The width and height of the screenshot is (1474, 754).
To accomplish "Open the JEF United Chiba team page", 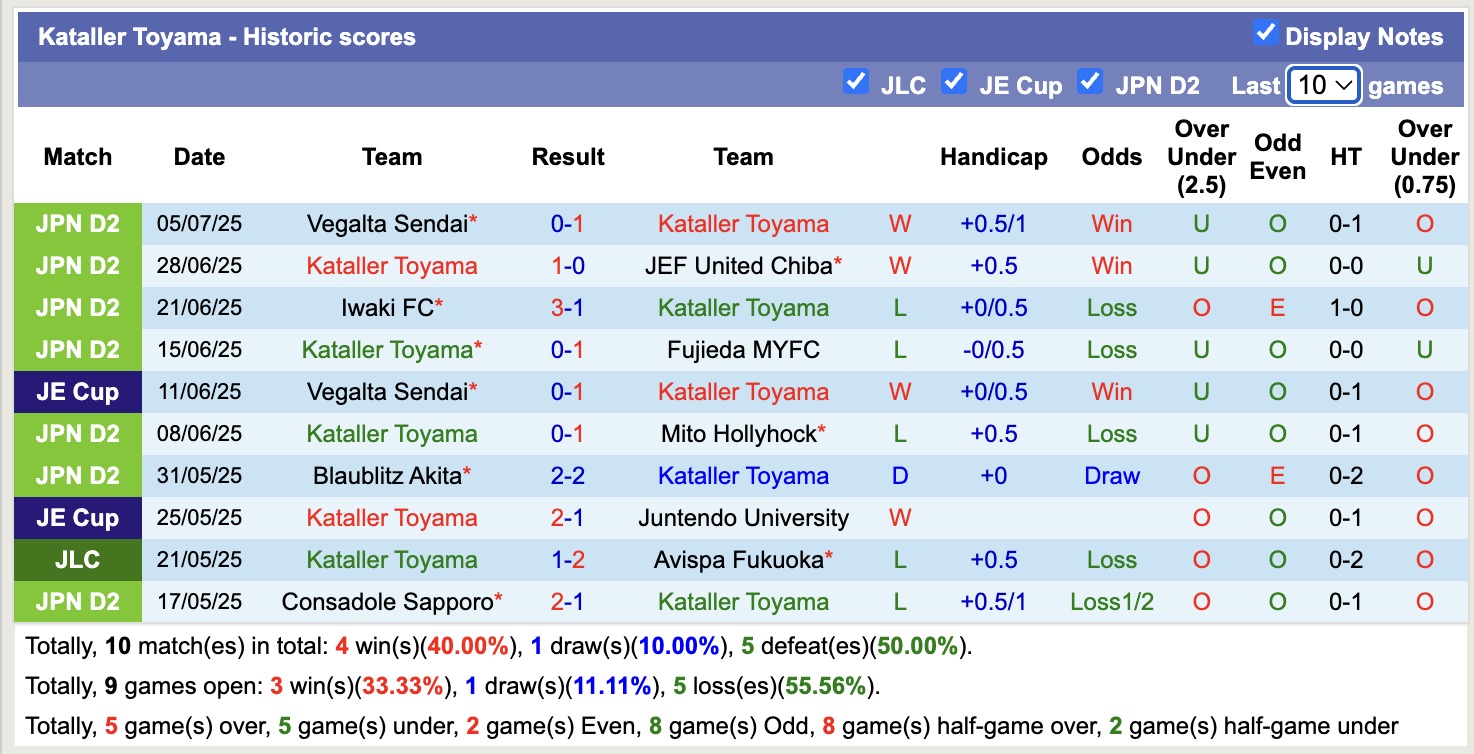I will click(737, 266).
